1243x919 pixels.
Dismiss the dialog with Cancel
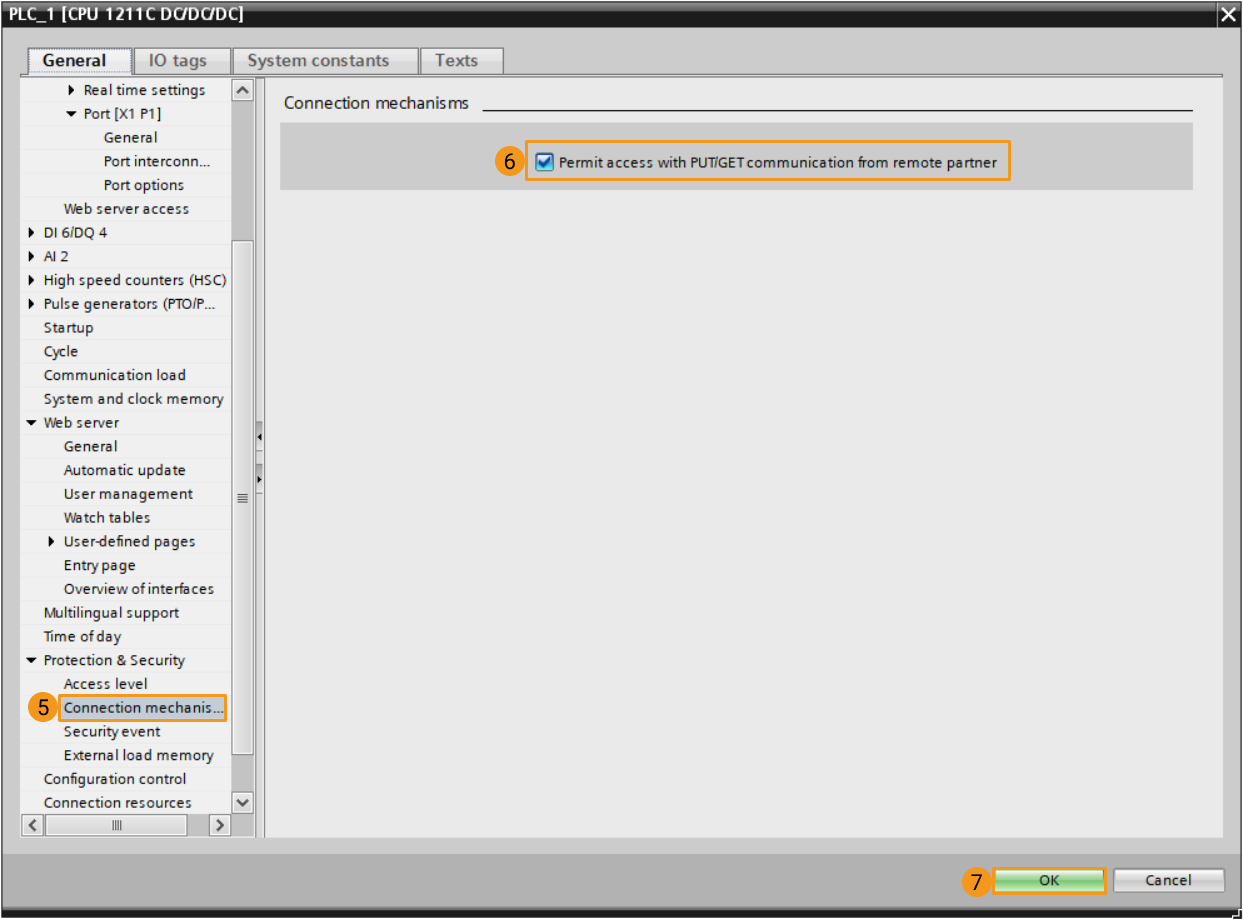[1168, 880]
